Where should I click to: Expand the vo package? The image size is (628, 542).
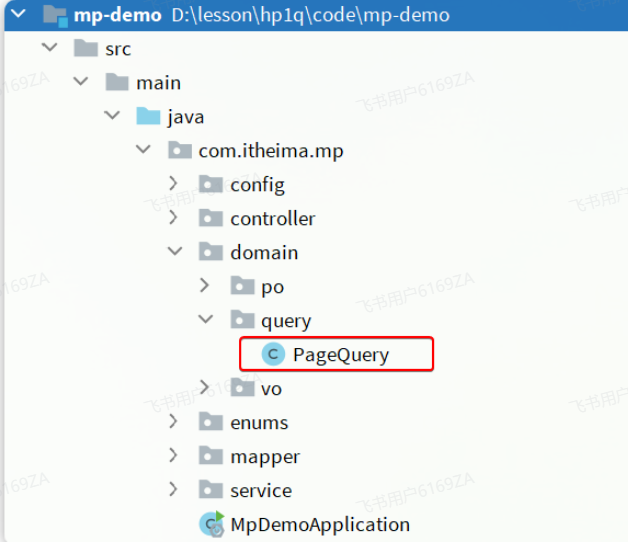pyautogui.click(x=205, y=388)
